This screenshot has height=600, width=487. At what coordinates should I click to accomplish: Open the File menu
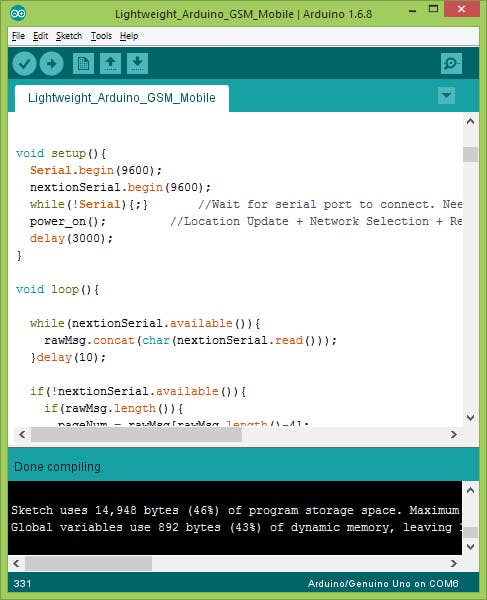pyautogui.click(x=18, y=36)
